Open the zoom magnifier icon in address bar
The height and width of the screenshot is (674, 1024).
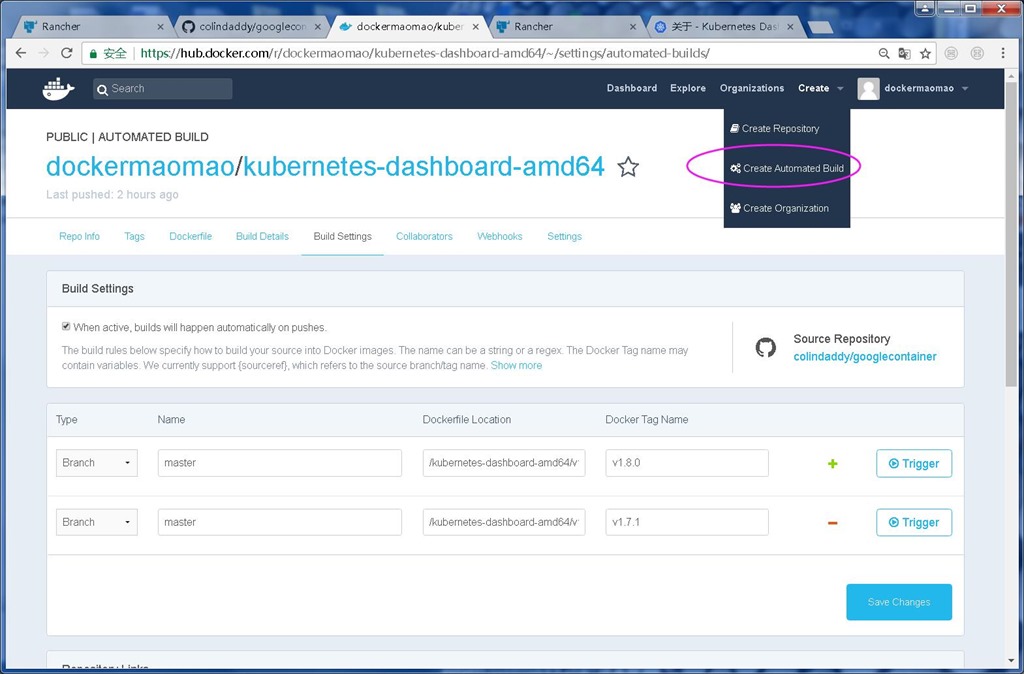tap(884, 54)
